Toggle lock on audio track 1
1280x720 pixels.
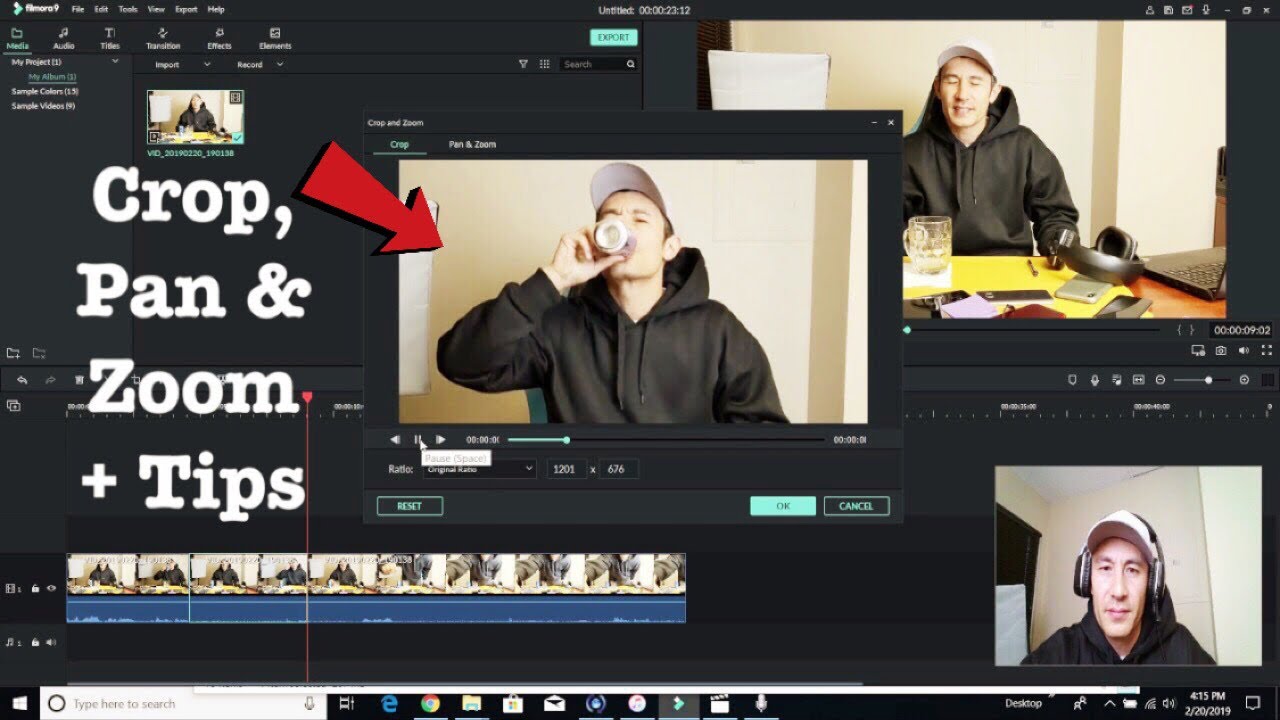(x=35, y=642)
